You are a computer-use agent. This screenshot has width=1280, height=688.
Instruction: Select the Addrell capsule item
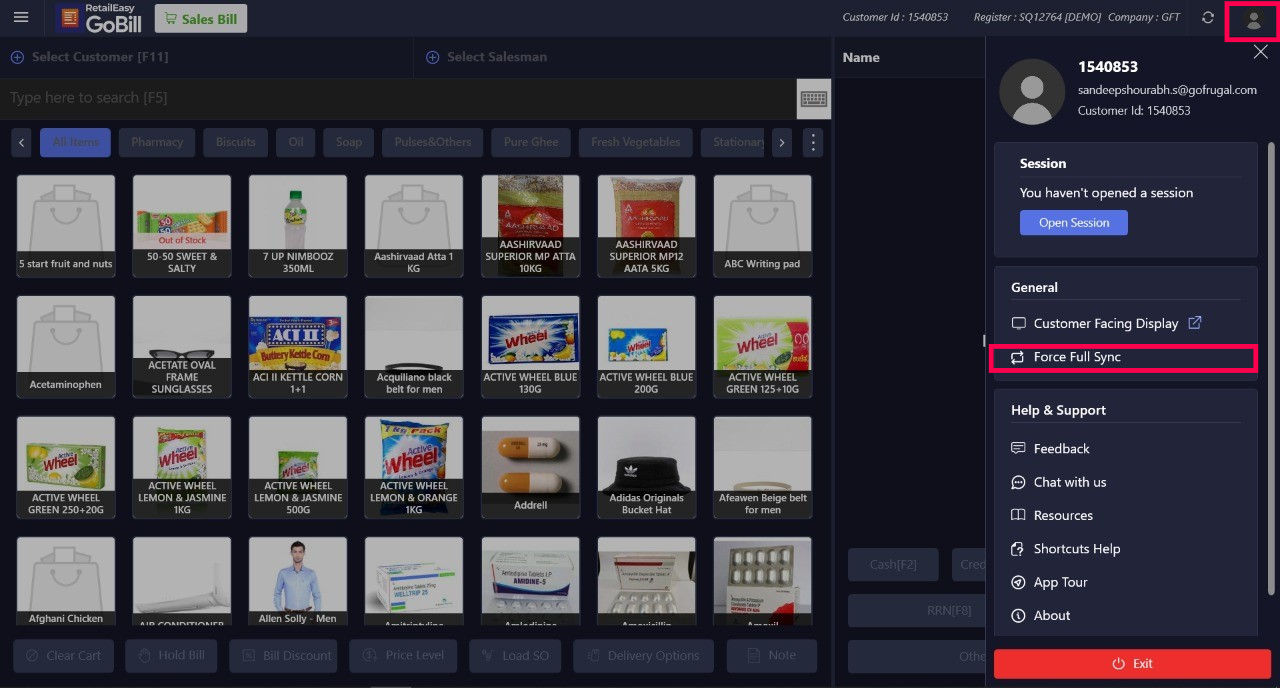click(530, 467)
